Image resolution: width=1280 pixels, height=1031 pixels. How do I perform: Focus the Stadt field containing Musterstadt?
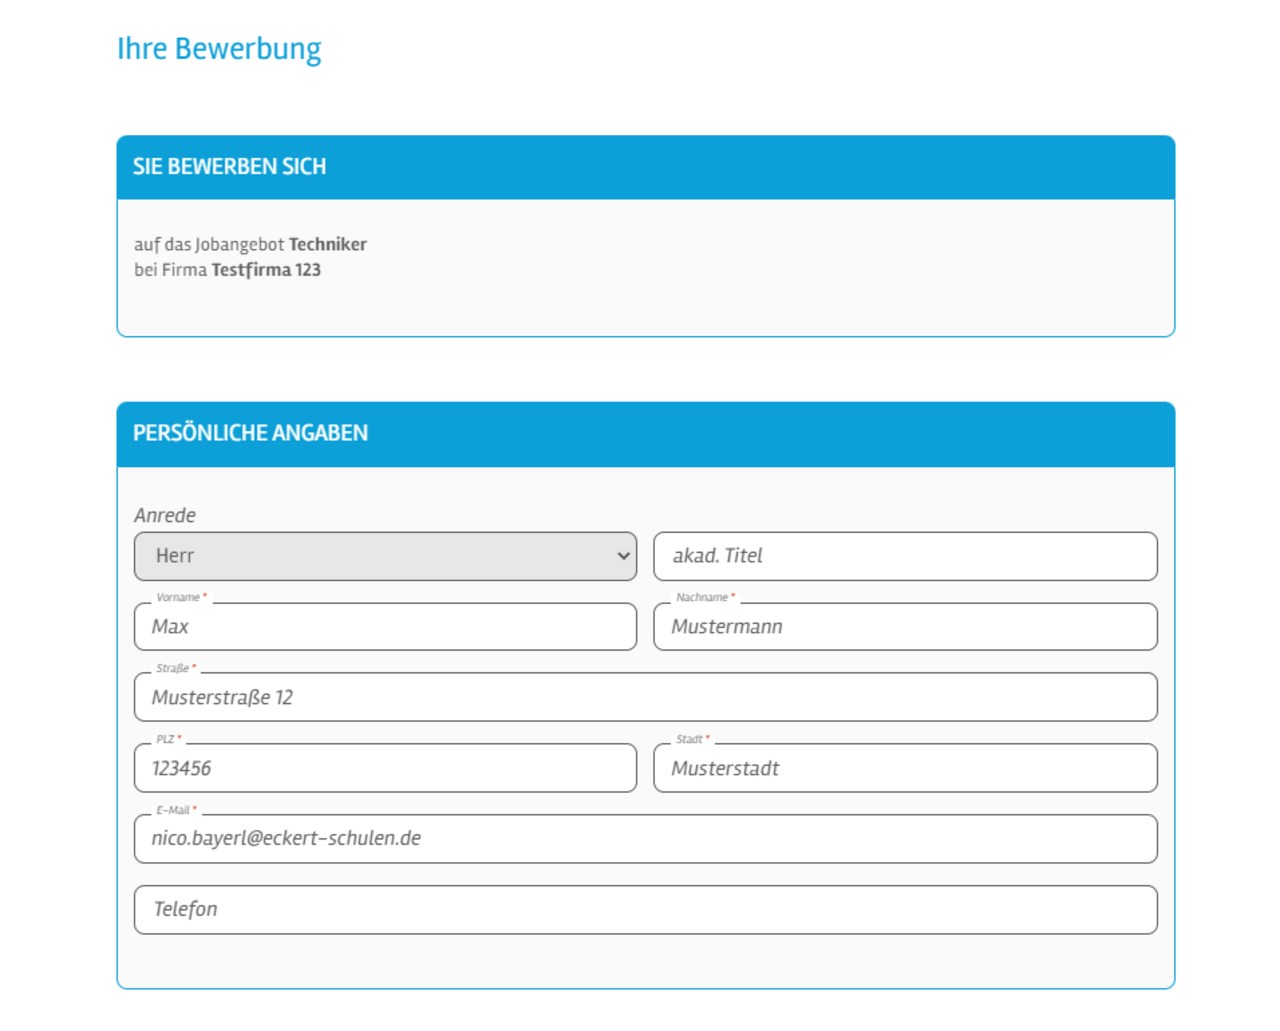click(905, 768)
